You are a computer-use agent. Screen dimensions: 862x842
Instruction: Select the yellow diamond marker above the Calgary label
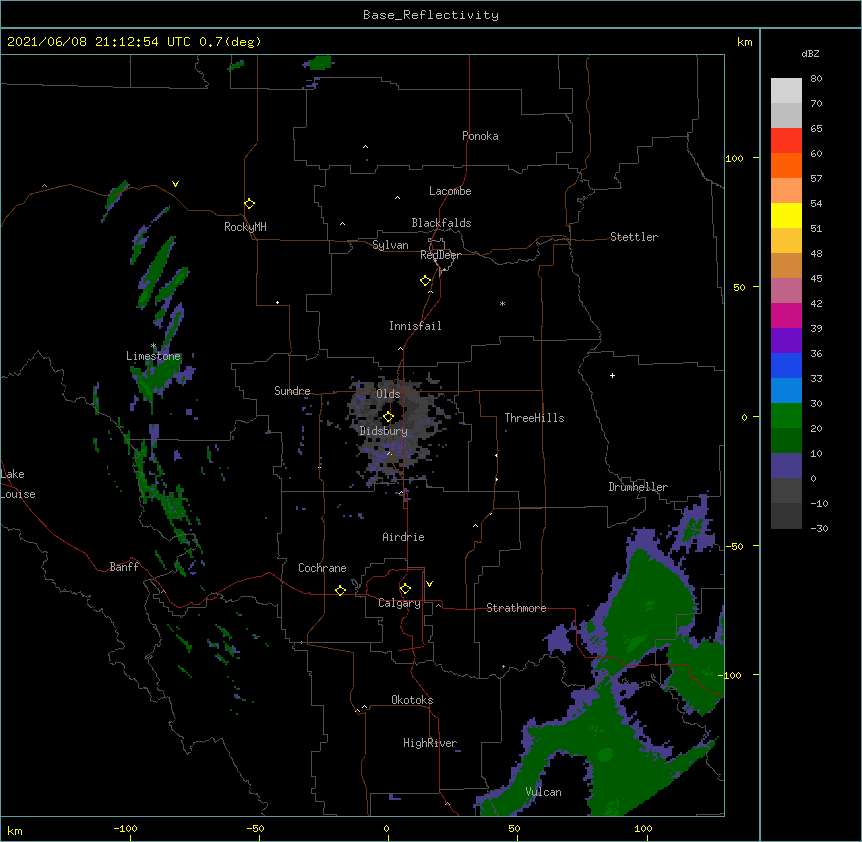coord(405,589)
